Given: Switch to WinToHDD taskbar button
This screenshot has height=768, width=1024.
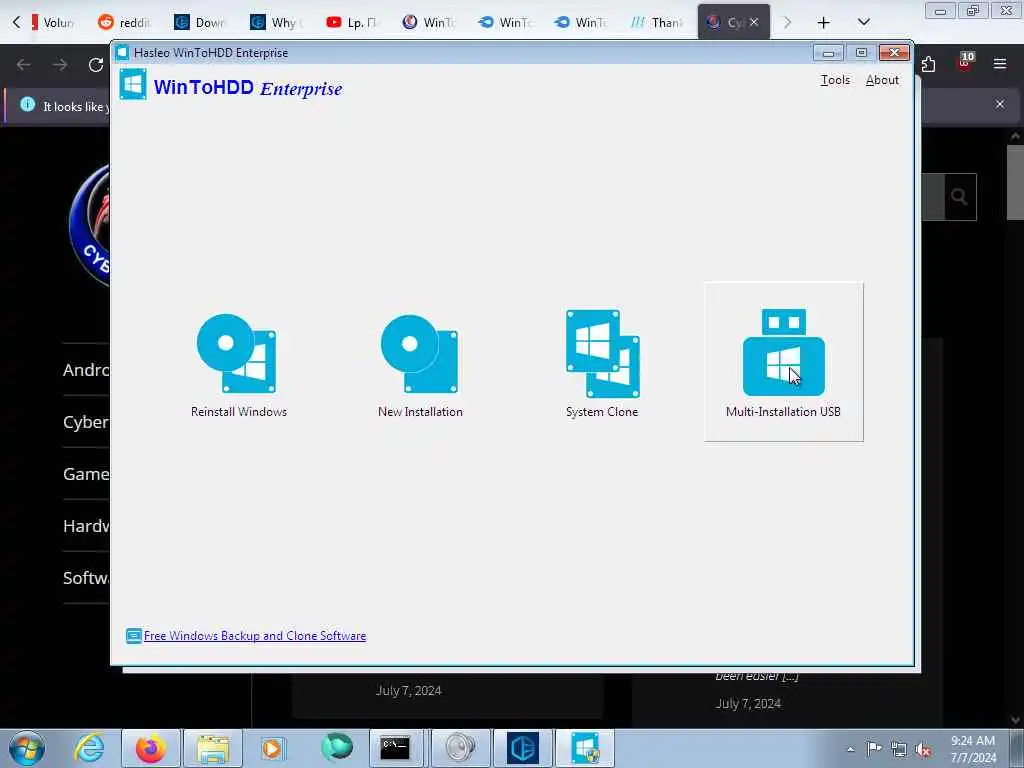Looking at the screenshot, I should click(x=584, y=748).
